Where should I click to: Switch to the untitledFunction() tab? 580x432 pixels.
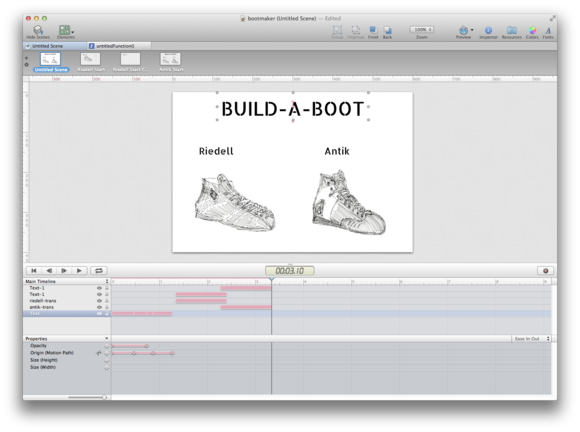coord(119,46)
